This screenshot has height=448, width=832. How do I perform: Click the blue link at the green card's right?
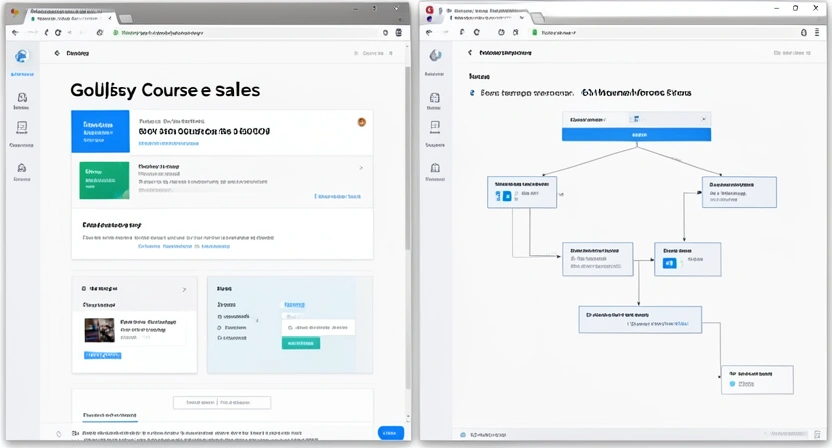point(337,196)
